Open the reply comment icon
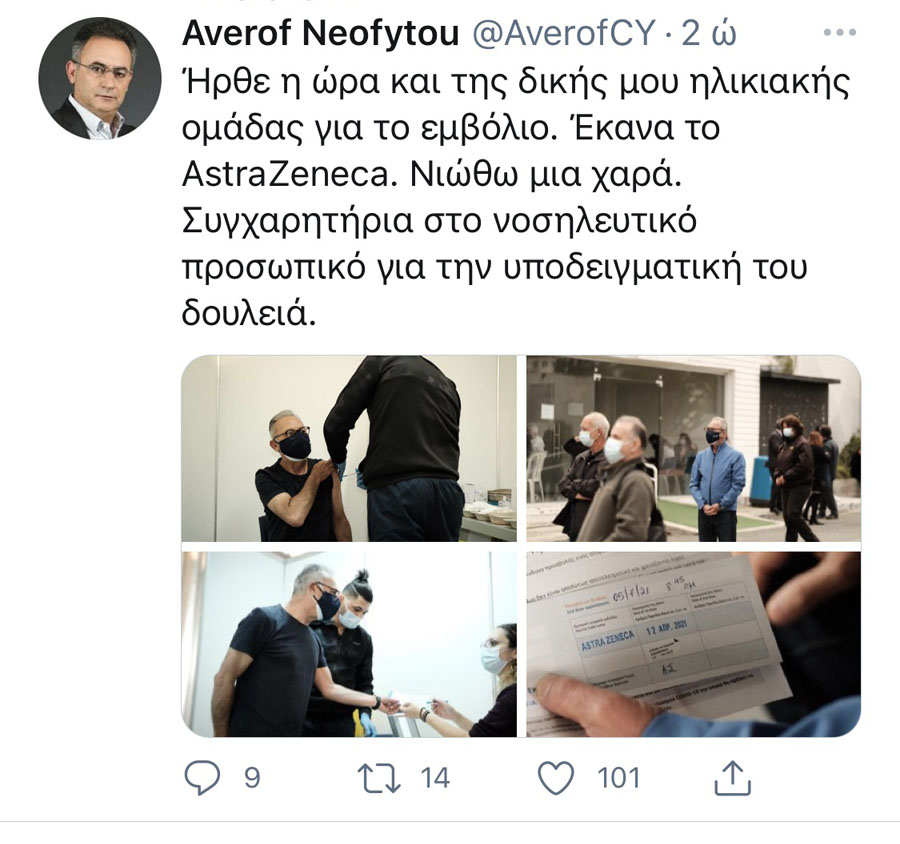 pos(202,777)
